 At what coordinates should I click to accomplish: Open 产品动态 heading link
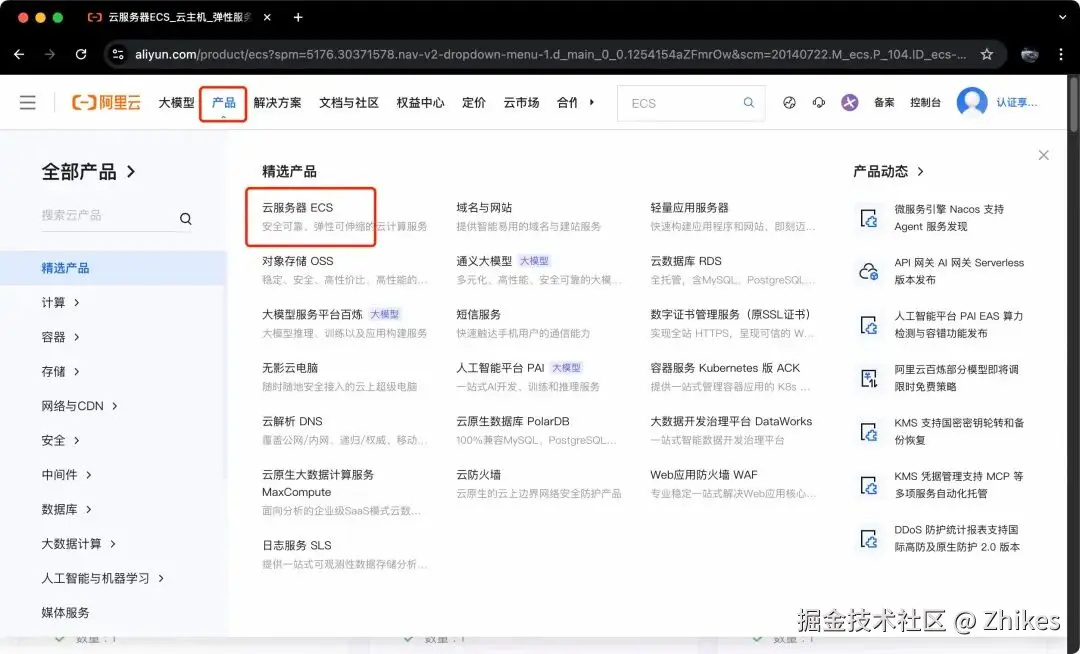tap(888, 171)
